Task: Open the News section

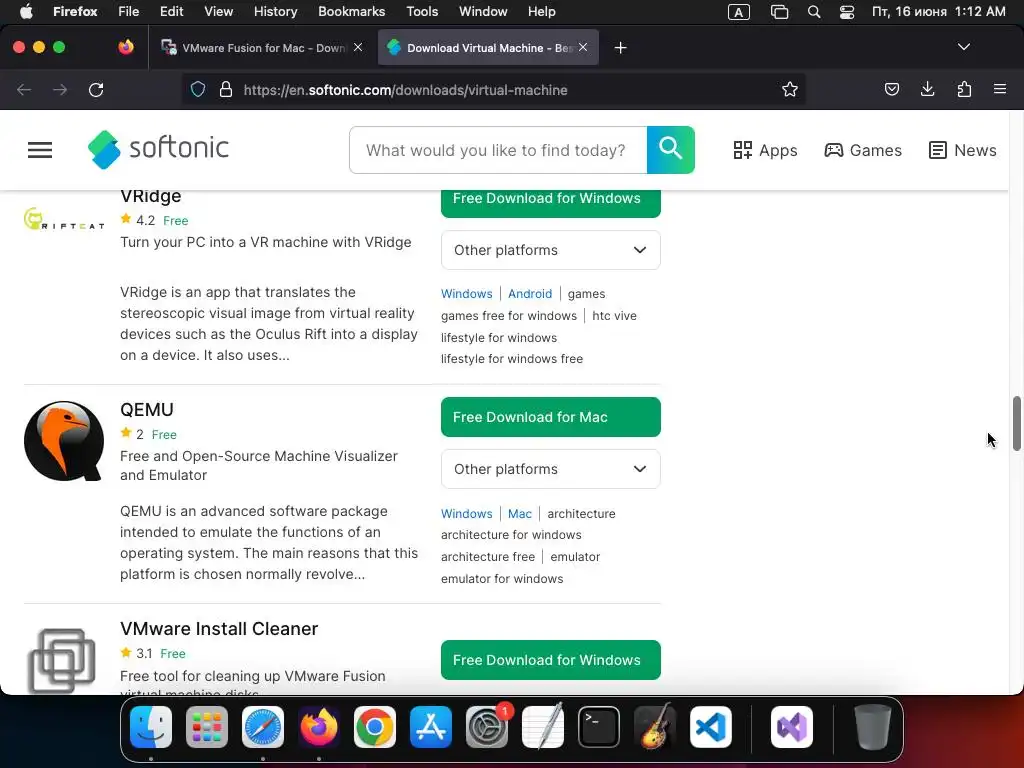Action: tap(963, 150)
